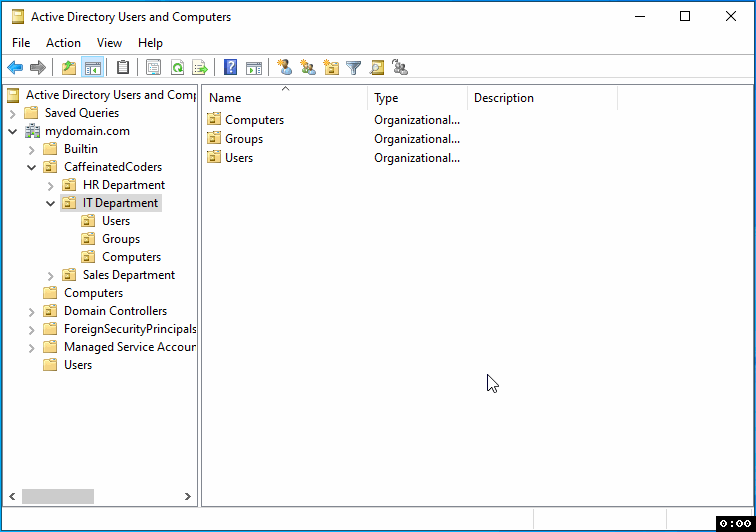Open Properties toolbar icon
756x532 pixels.
pos(153,68)
